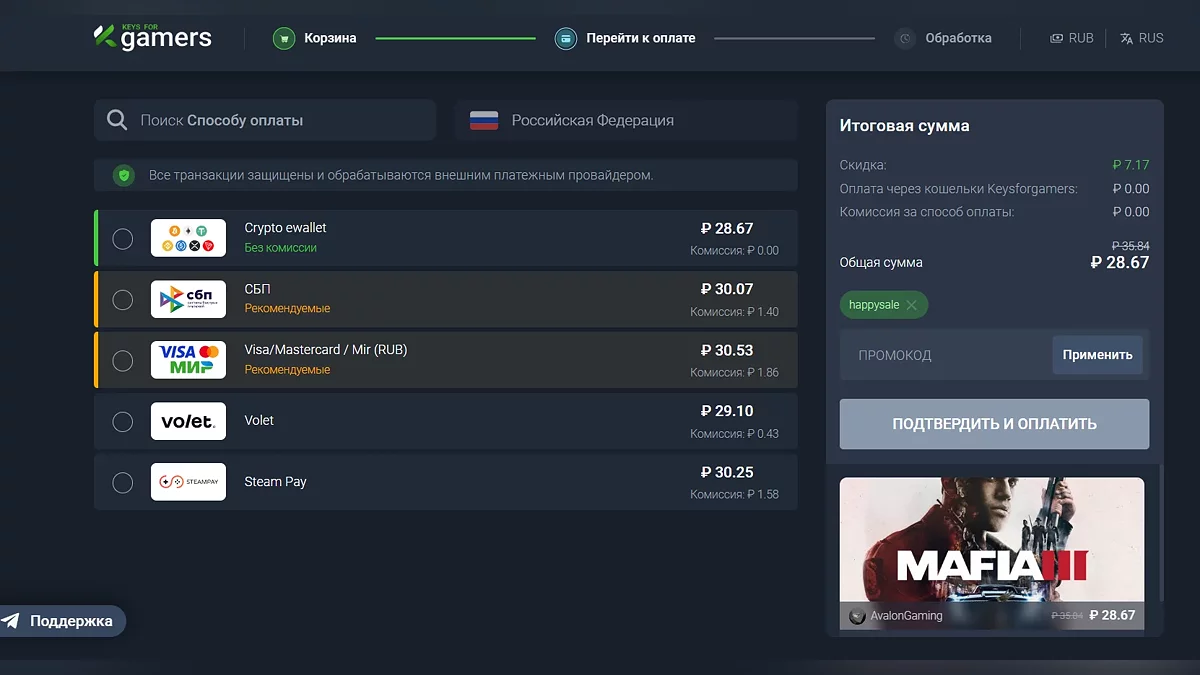
Task: Go to the Обработка step
Action: pos(943,38)
